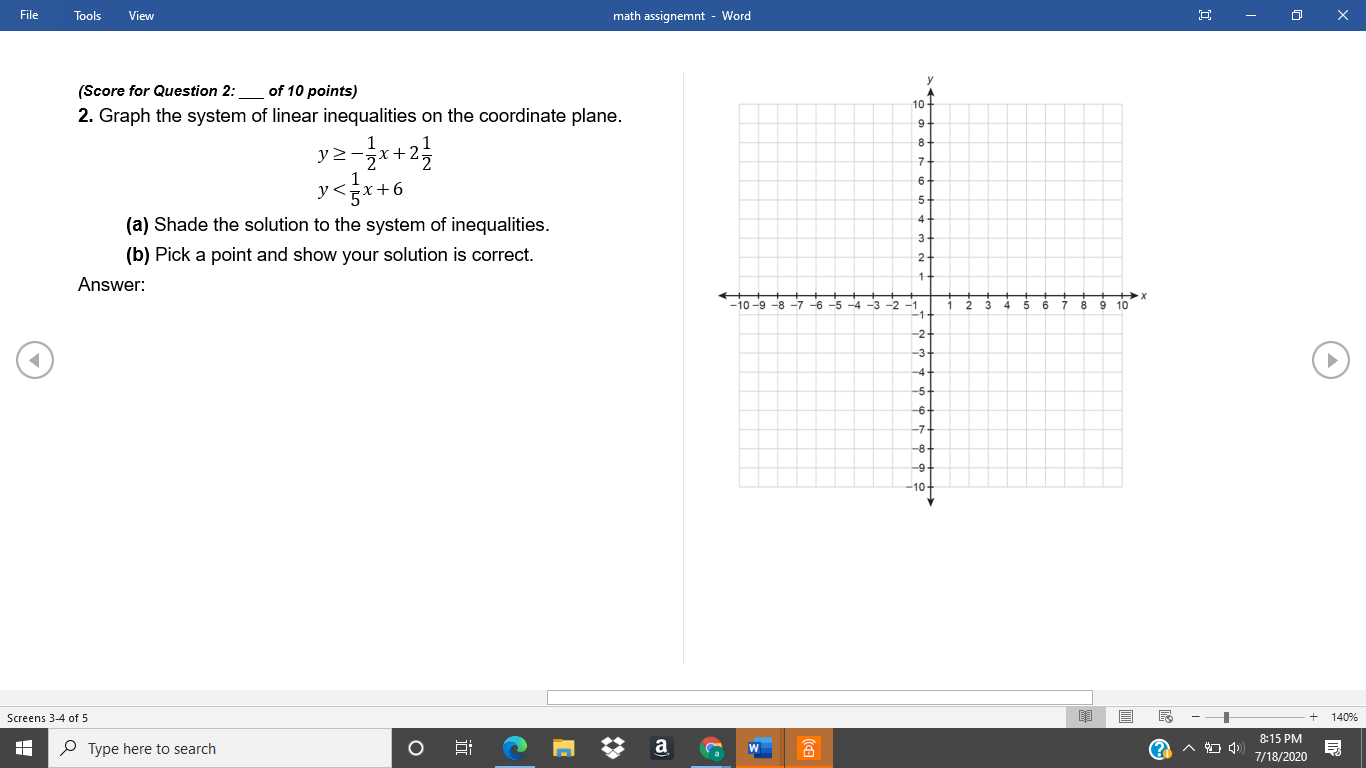This screenshot has height=768, width=1366.
Task: Open Google Chrome from the taskbar
Action: tap(711, 747)
